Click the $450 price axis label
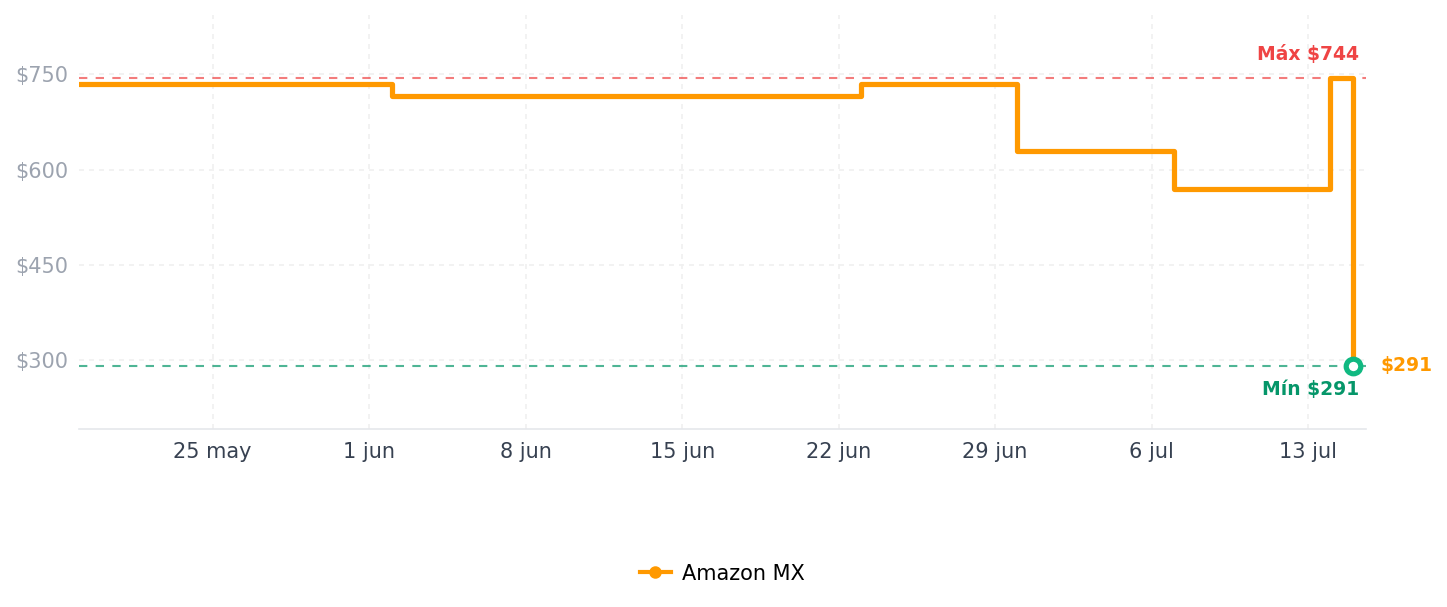This screenshot has height=607, width=1447. tap(42, 266)
